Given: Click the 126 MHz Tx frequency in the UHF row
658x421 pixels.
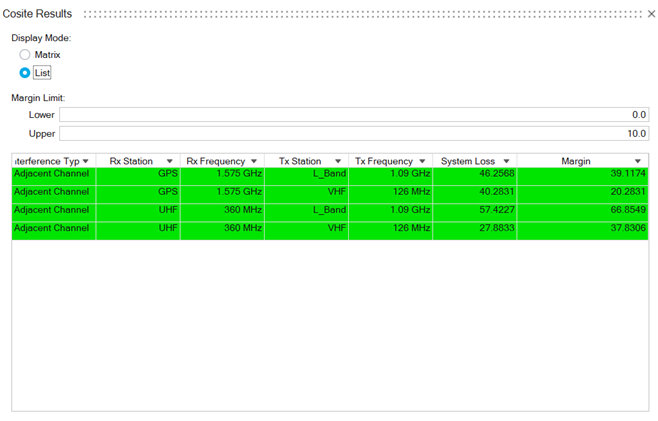Looking at the screenshot, I should point(411,227).
